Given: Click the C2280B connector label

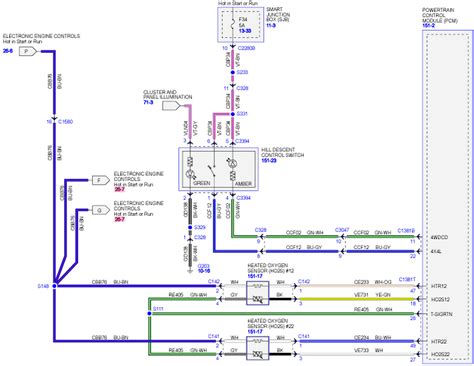Looking at the screenshot, I should pyautogui.click(x=246, y=48).
